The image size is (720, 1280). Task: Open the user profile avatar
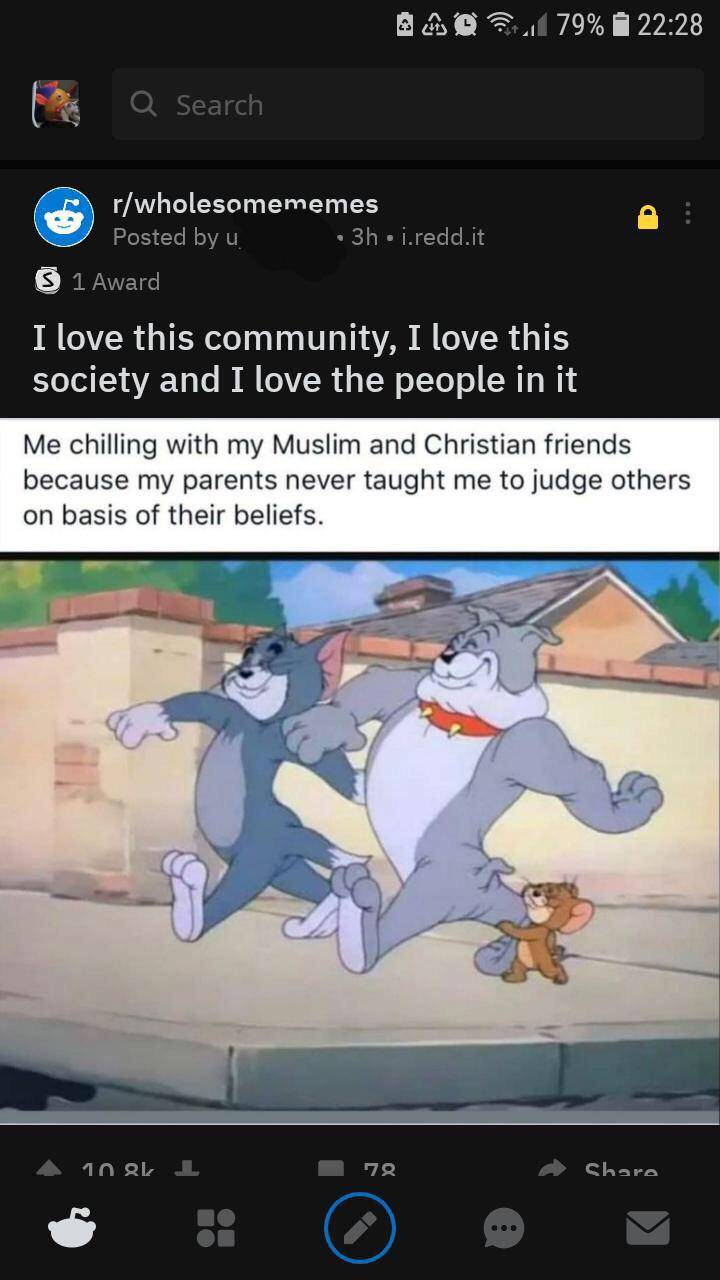point(56,104)
